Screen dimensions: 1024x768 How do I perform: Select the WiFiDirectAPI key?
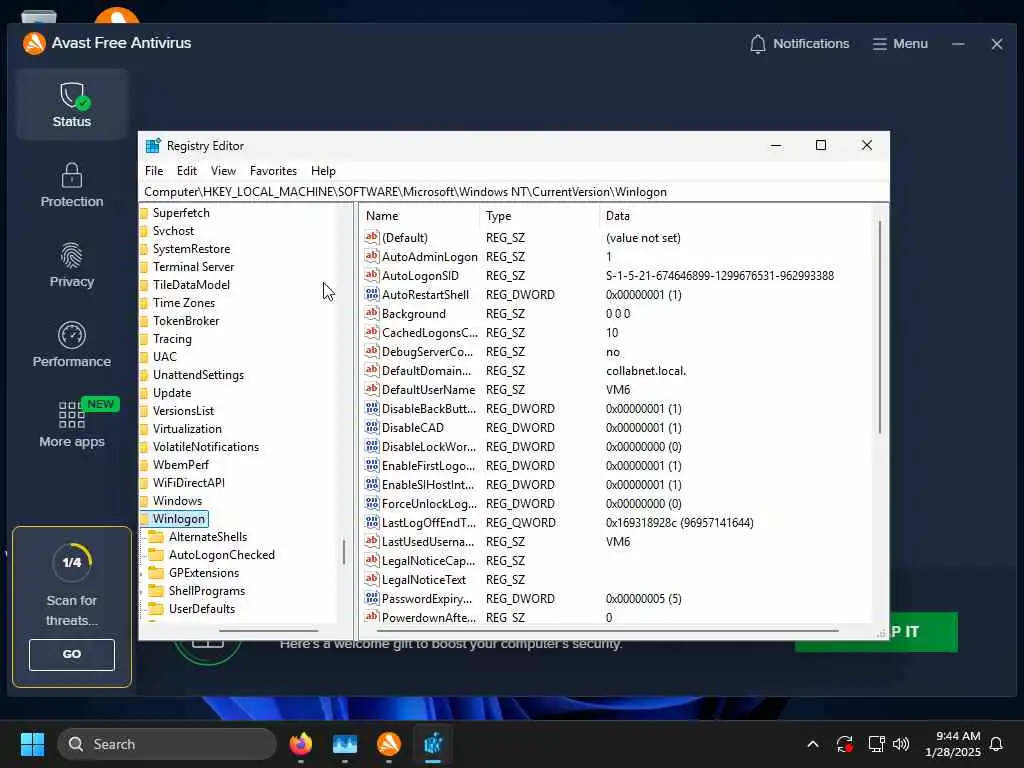pos(189,483)
